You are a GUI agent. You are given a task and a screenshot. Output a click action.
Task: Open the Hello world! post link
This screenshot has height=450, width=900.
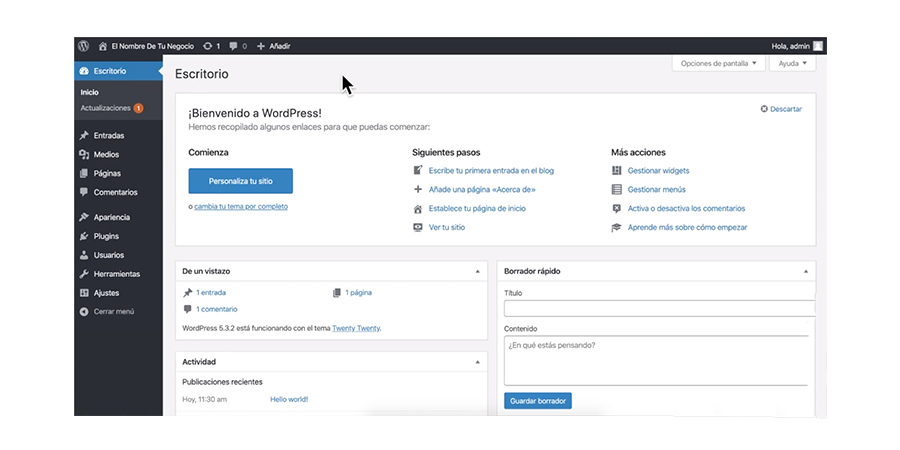(x=289, y=399)
